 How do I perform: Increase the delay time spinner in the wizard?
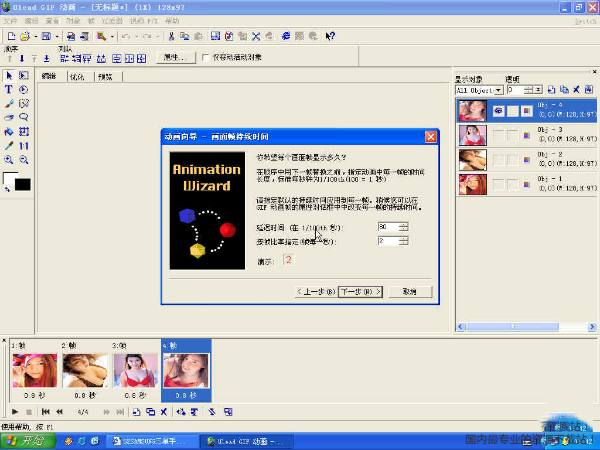point(403,223)
